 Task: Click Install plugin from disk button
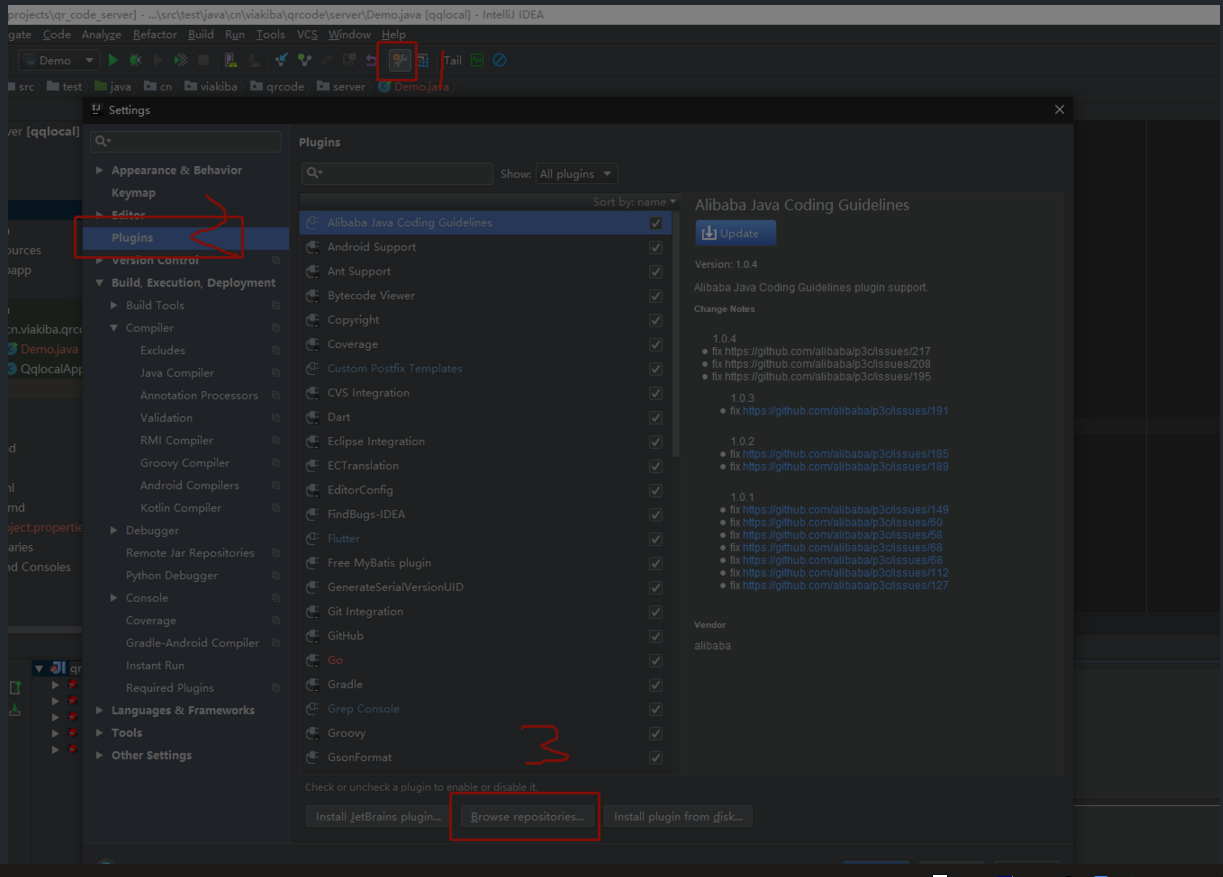point(678,817)
